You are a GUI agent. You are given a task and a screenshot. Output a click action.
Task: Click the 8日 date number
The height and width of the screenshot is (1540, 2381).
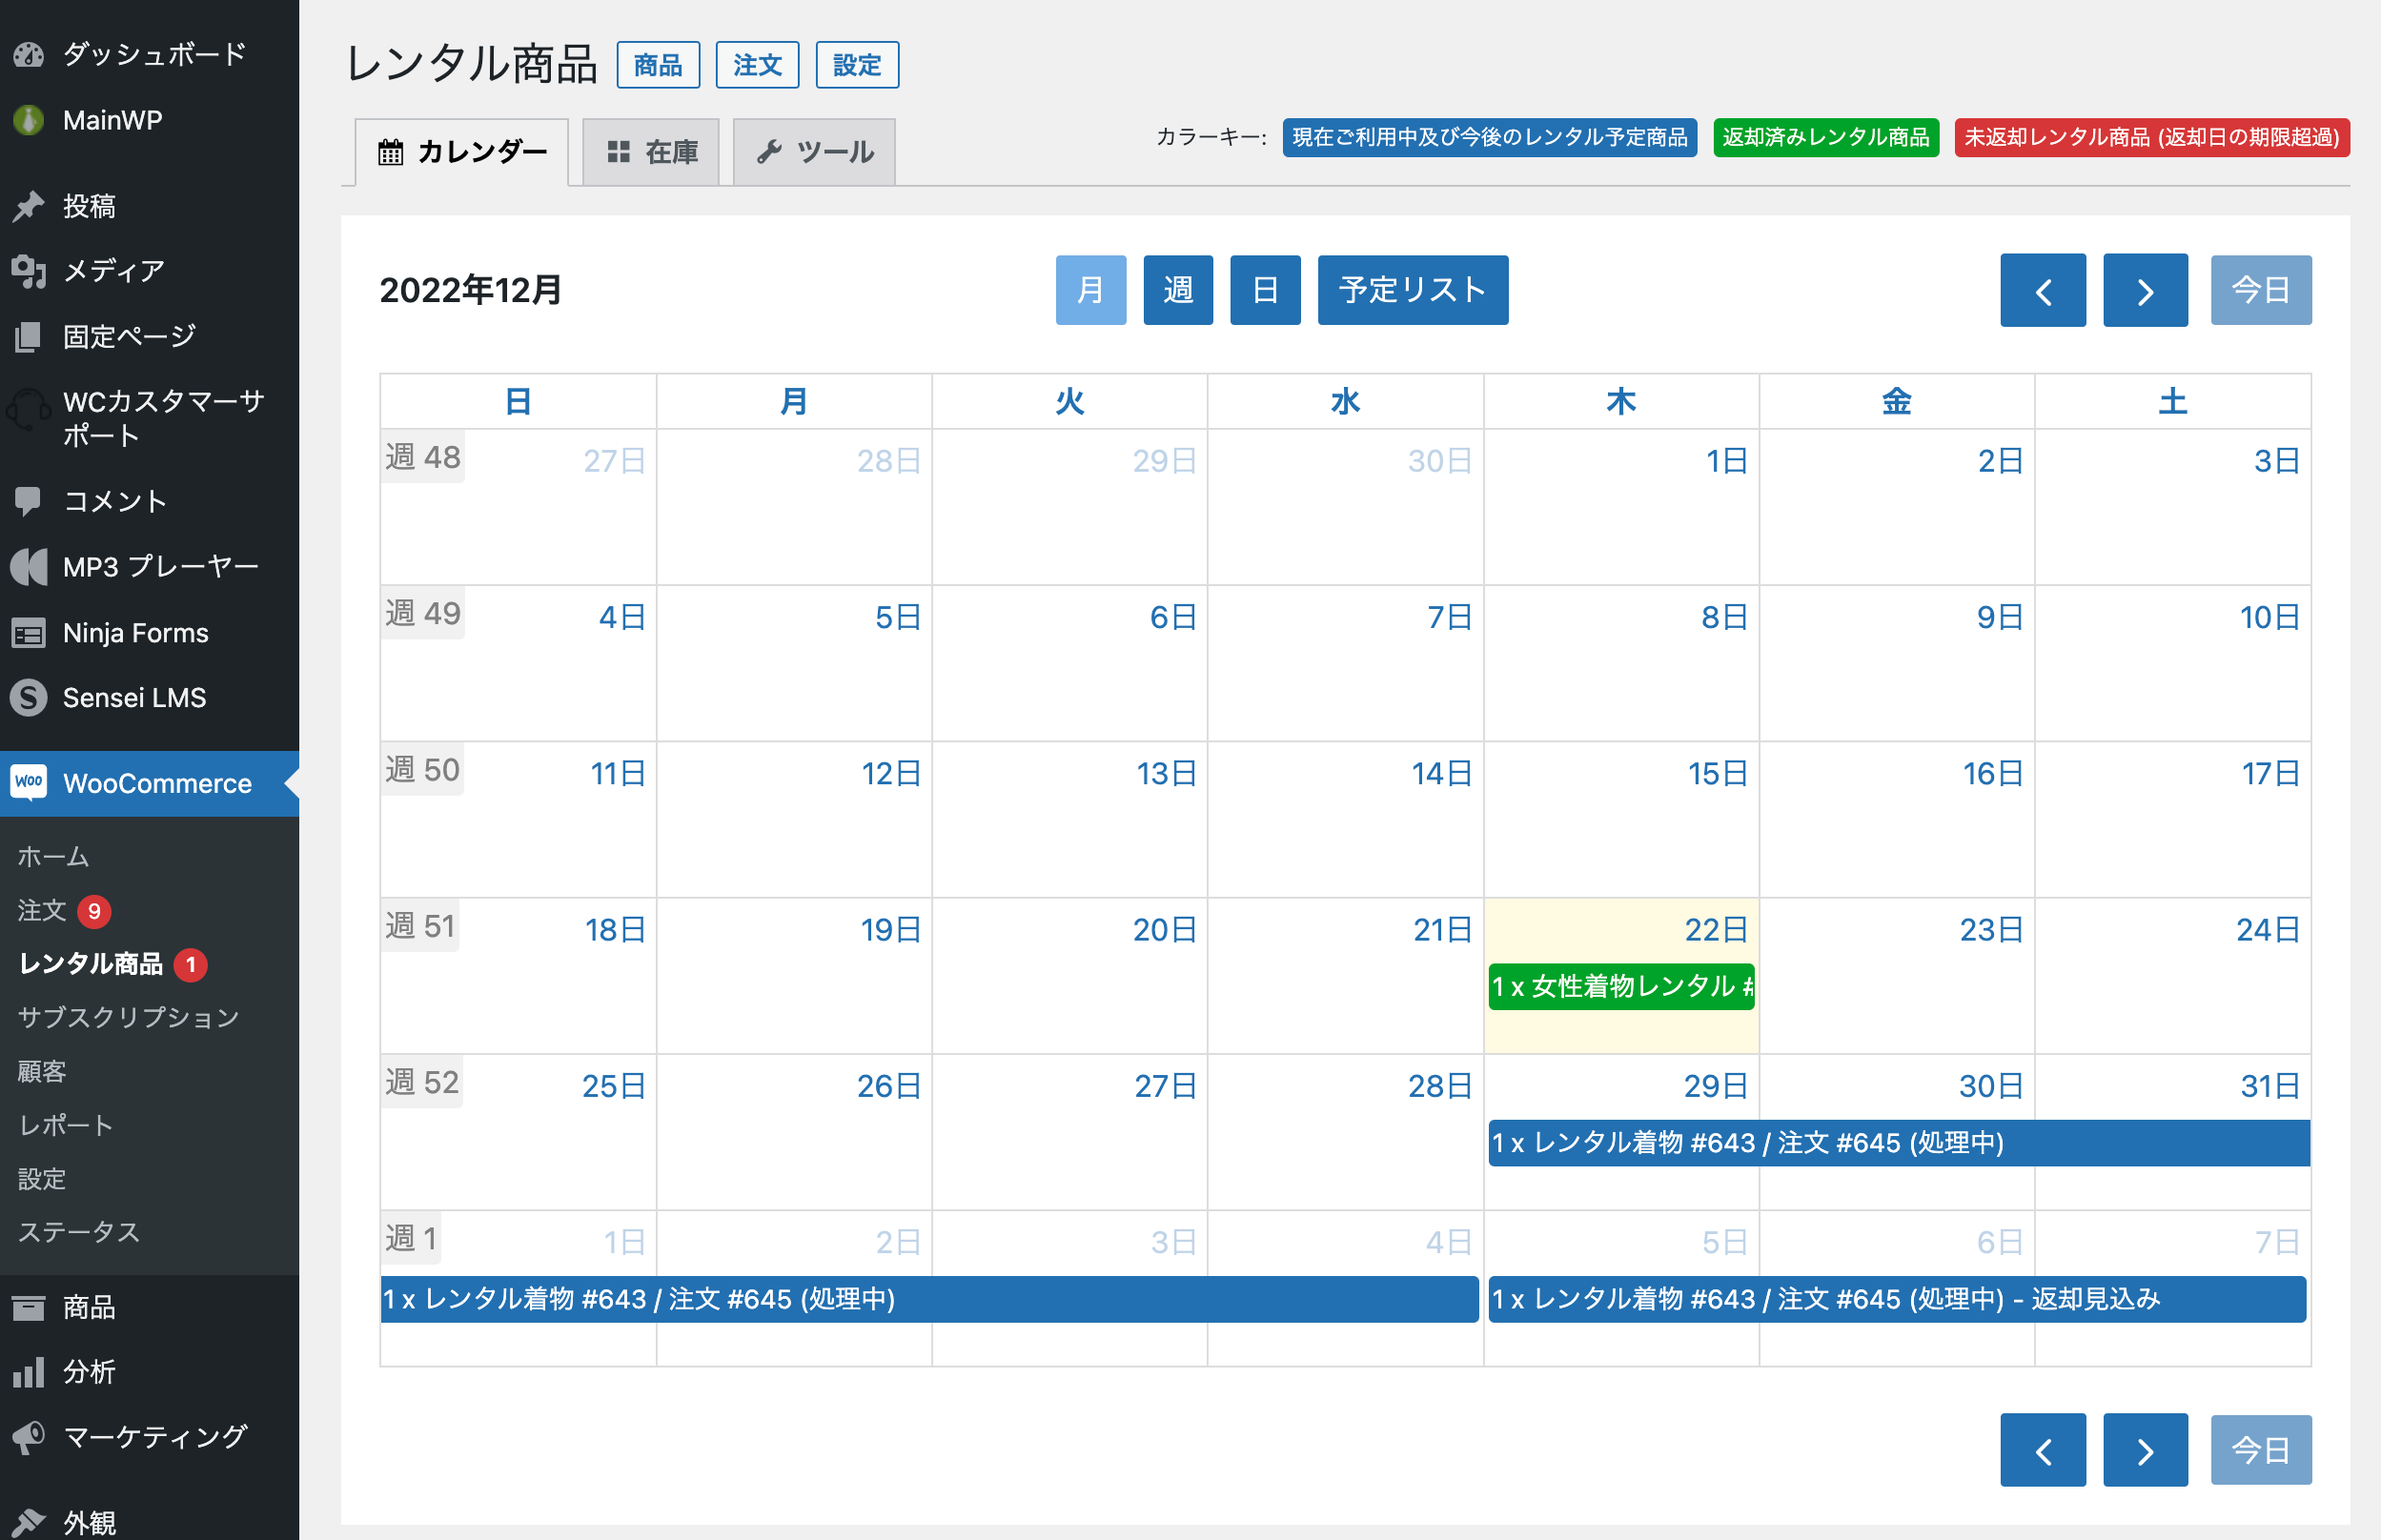pos(1724,617)
